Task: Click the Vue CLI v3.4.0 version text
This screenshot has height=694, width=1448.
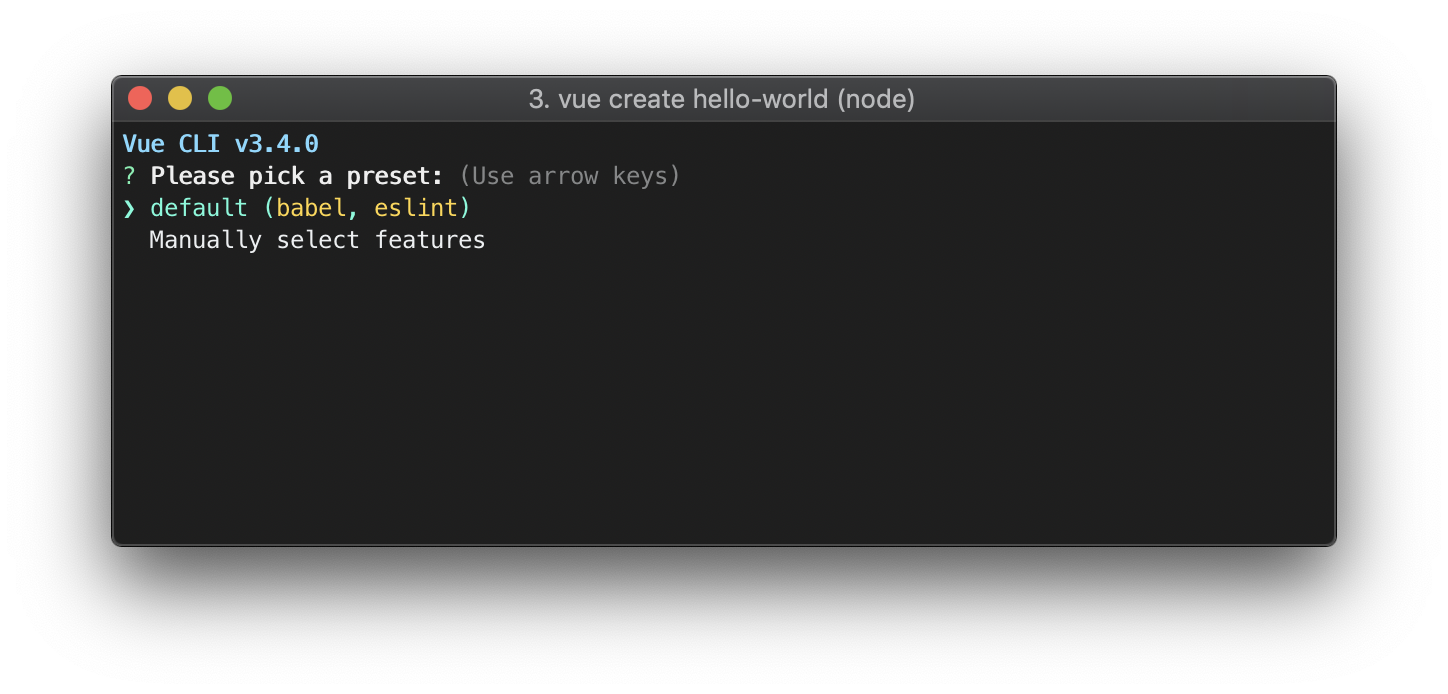Action: 219,143
